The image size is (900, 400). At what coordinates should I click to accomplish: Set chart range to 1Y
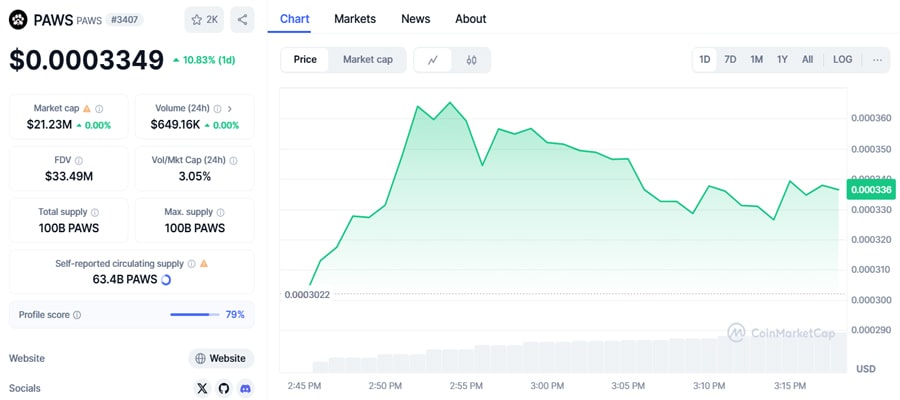(x=782, y=60)
